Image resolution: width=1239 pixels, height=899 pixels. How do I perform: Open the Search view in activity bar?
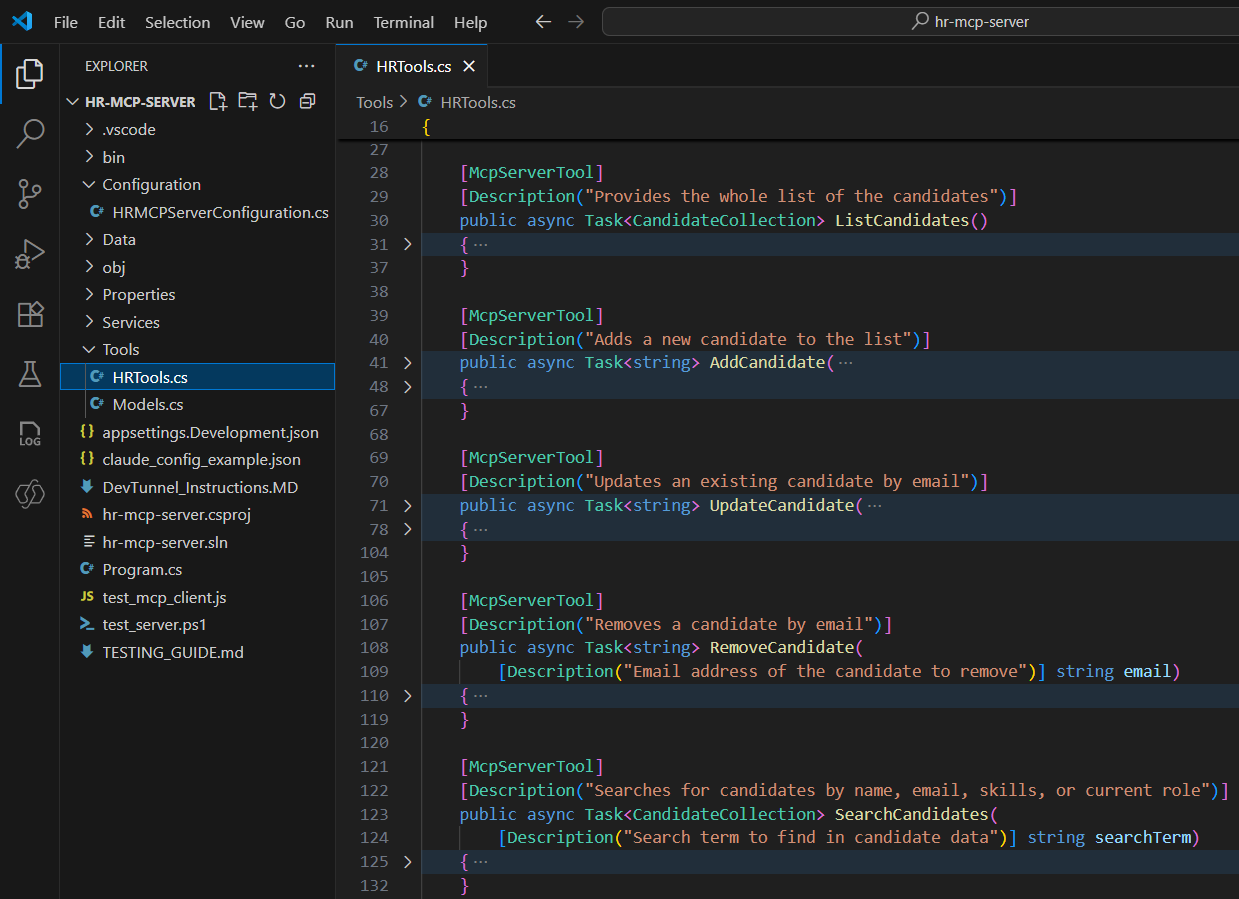(x=30, y=133)
